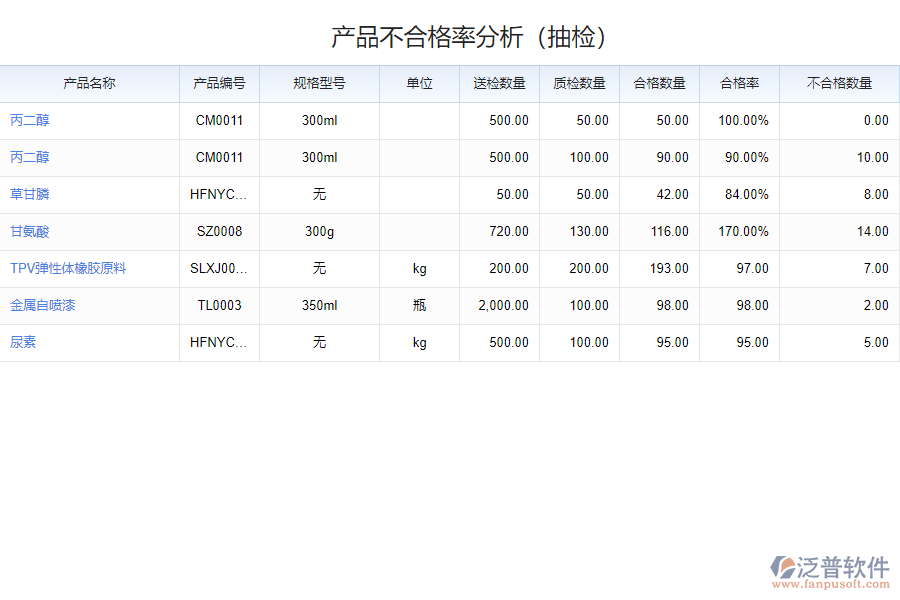Click the 产品名称 column header

coord(90,84)
